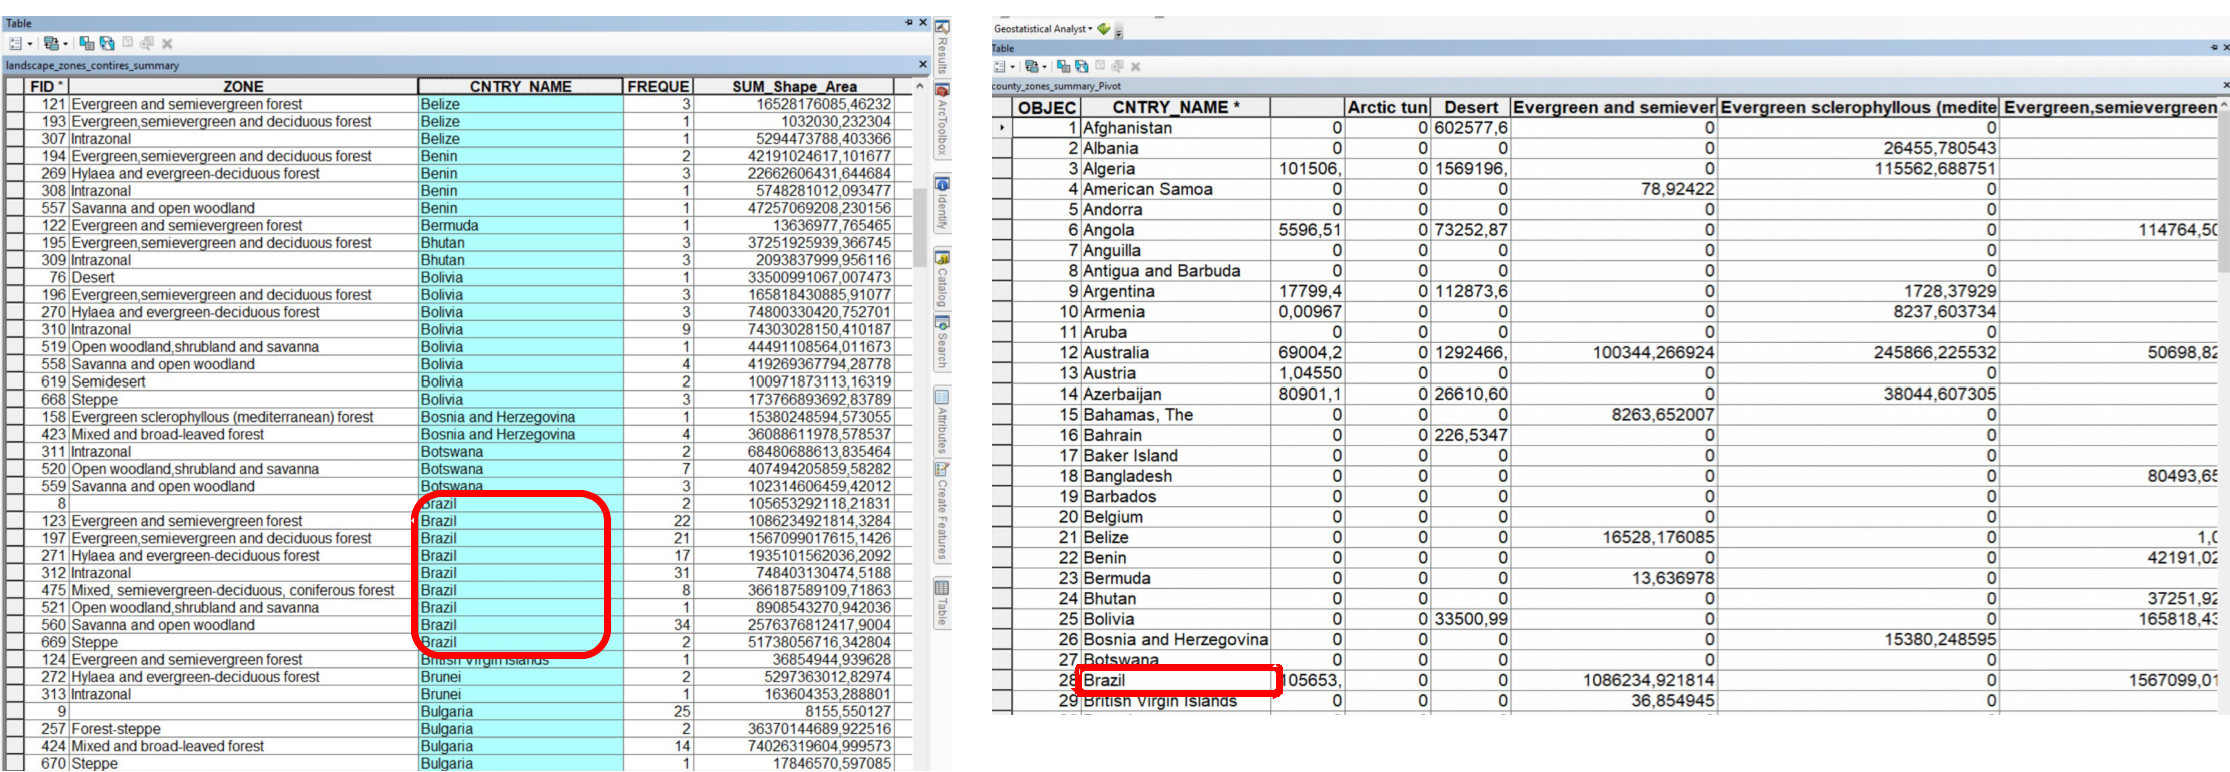Select row selector for Afghanistan record

pyautogui.click(x=1002, y=128)
